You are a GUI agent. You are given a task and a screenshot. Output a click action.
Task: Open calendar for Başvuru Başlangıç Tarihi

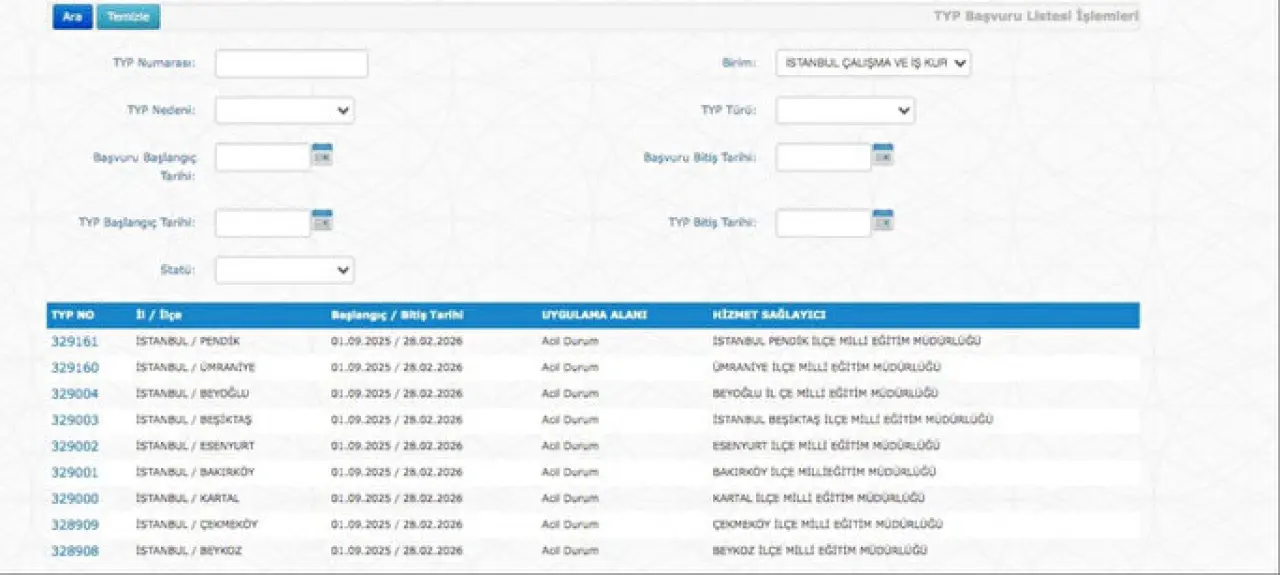tap(322, 154)
